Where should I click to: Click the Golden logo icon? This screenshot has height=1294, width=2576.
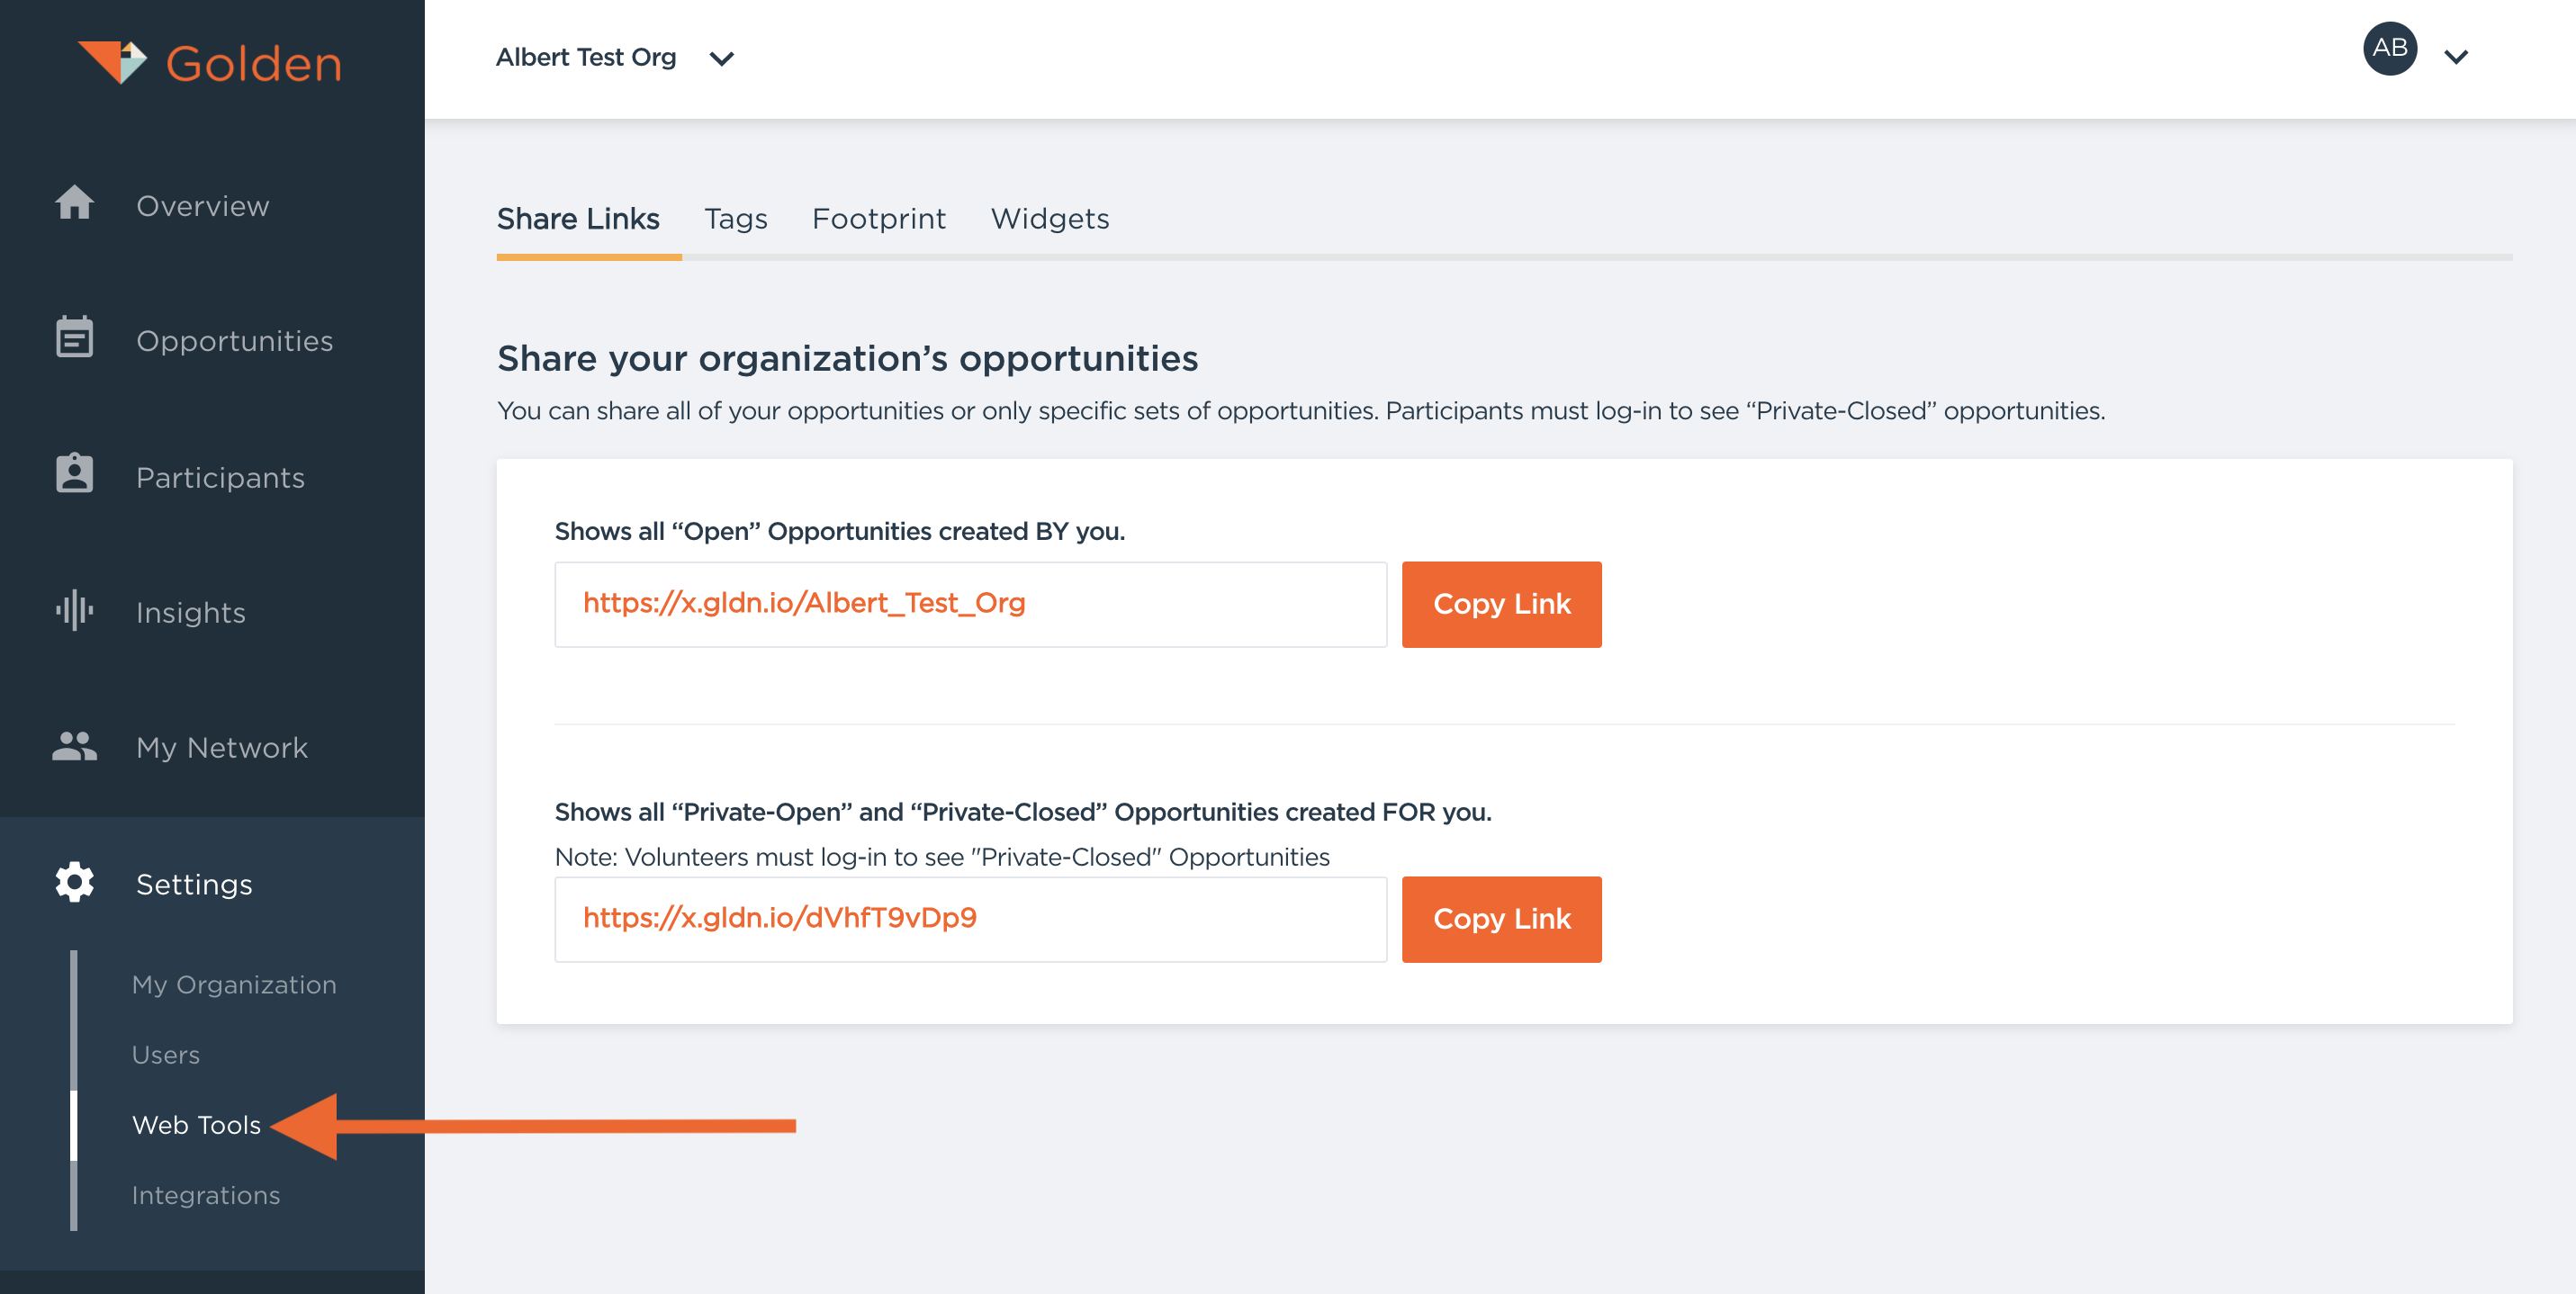112,62
